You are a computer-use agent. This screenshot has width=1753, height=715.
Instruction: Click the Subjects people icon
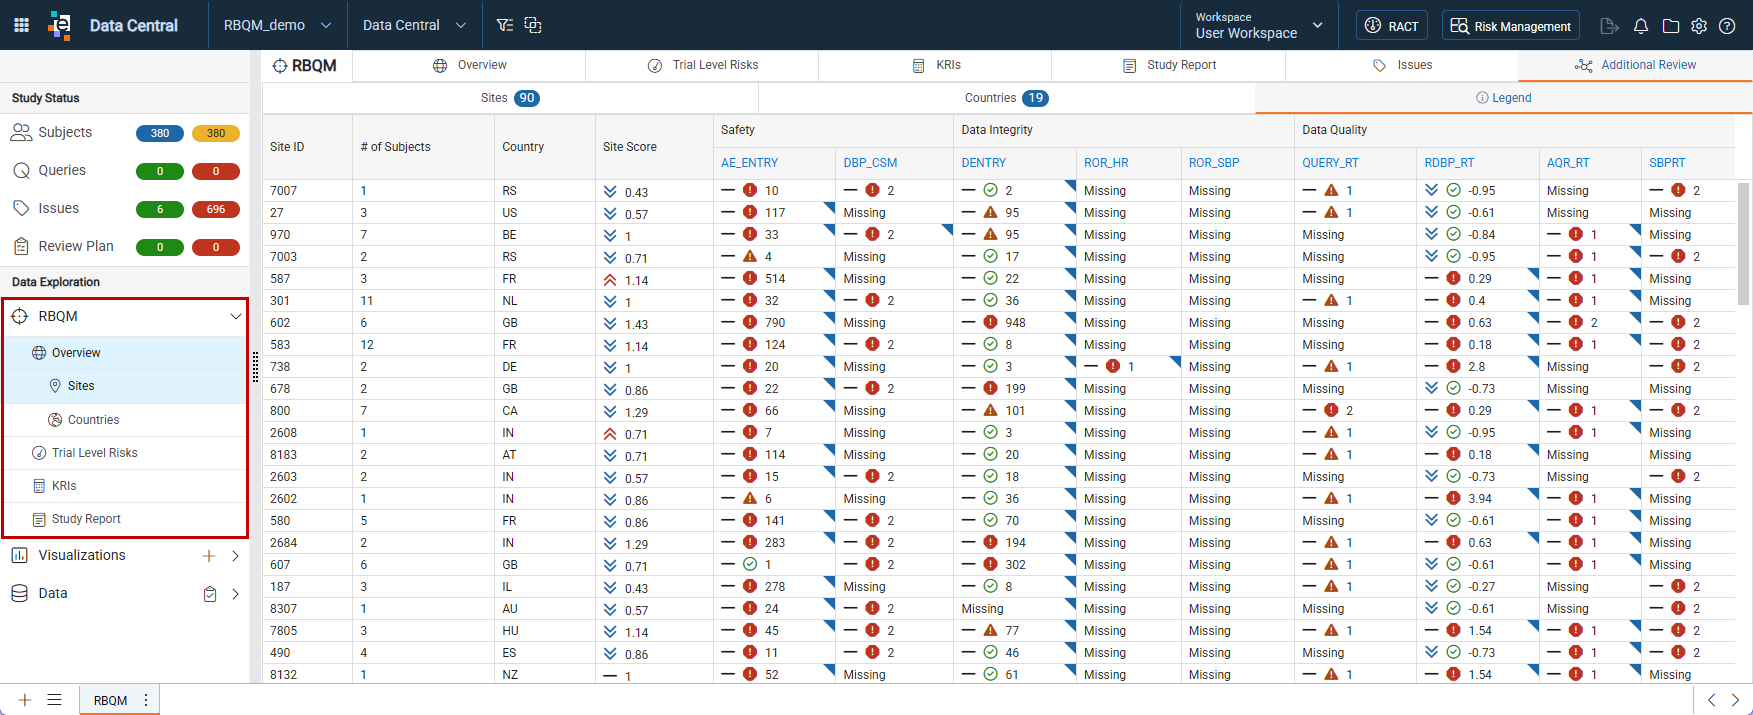[21, 132]
